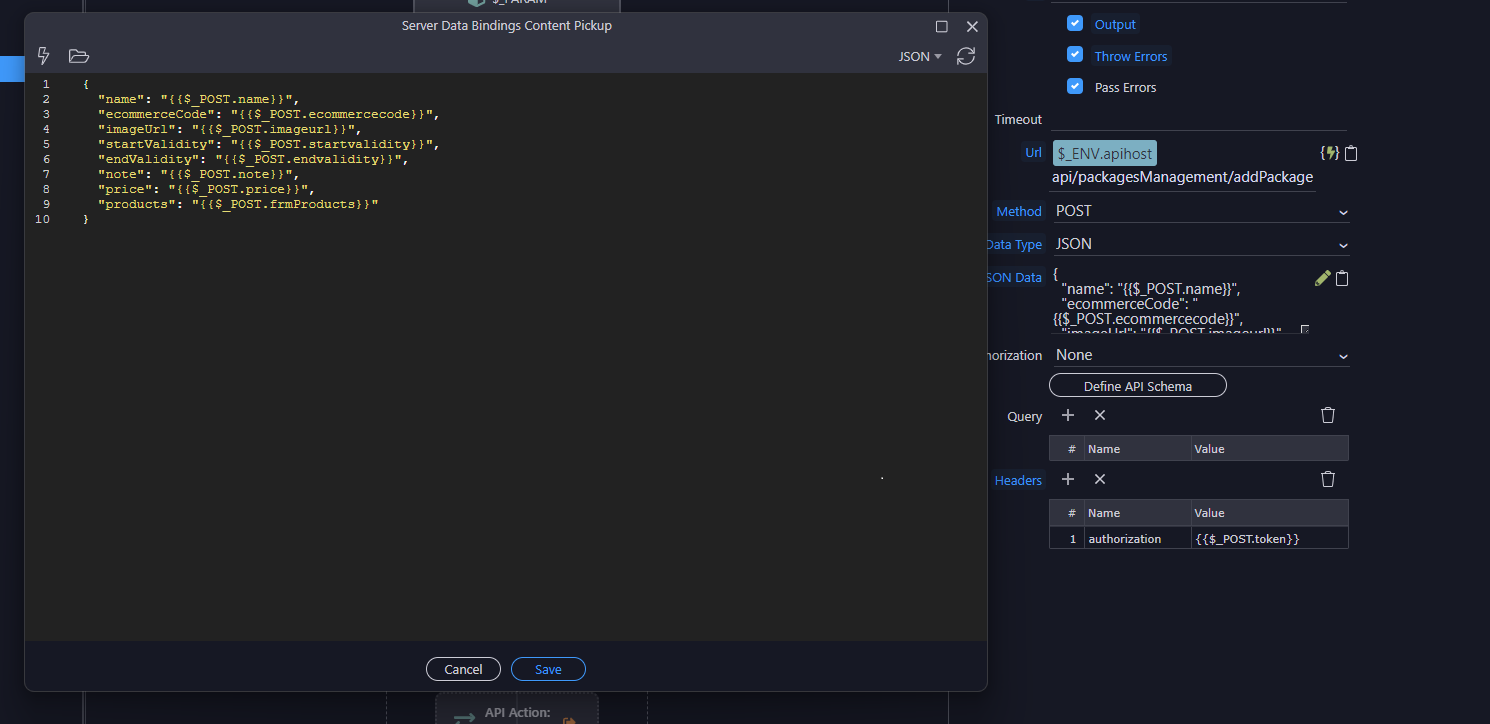
Task: Disable the Output checkbox
Action: tap(1074, 23)
